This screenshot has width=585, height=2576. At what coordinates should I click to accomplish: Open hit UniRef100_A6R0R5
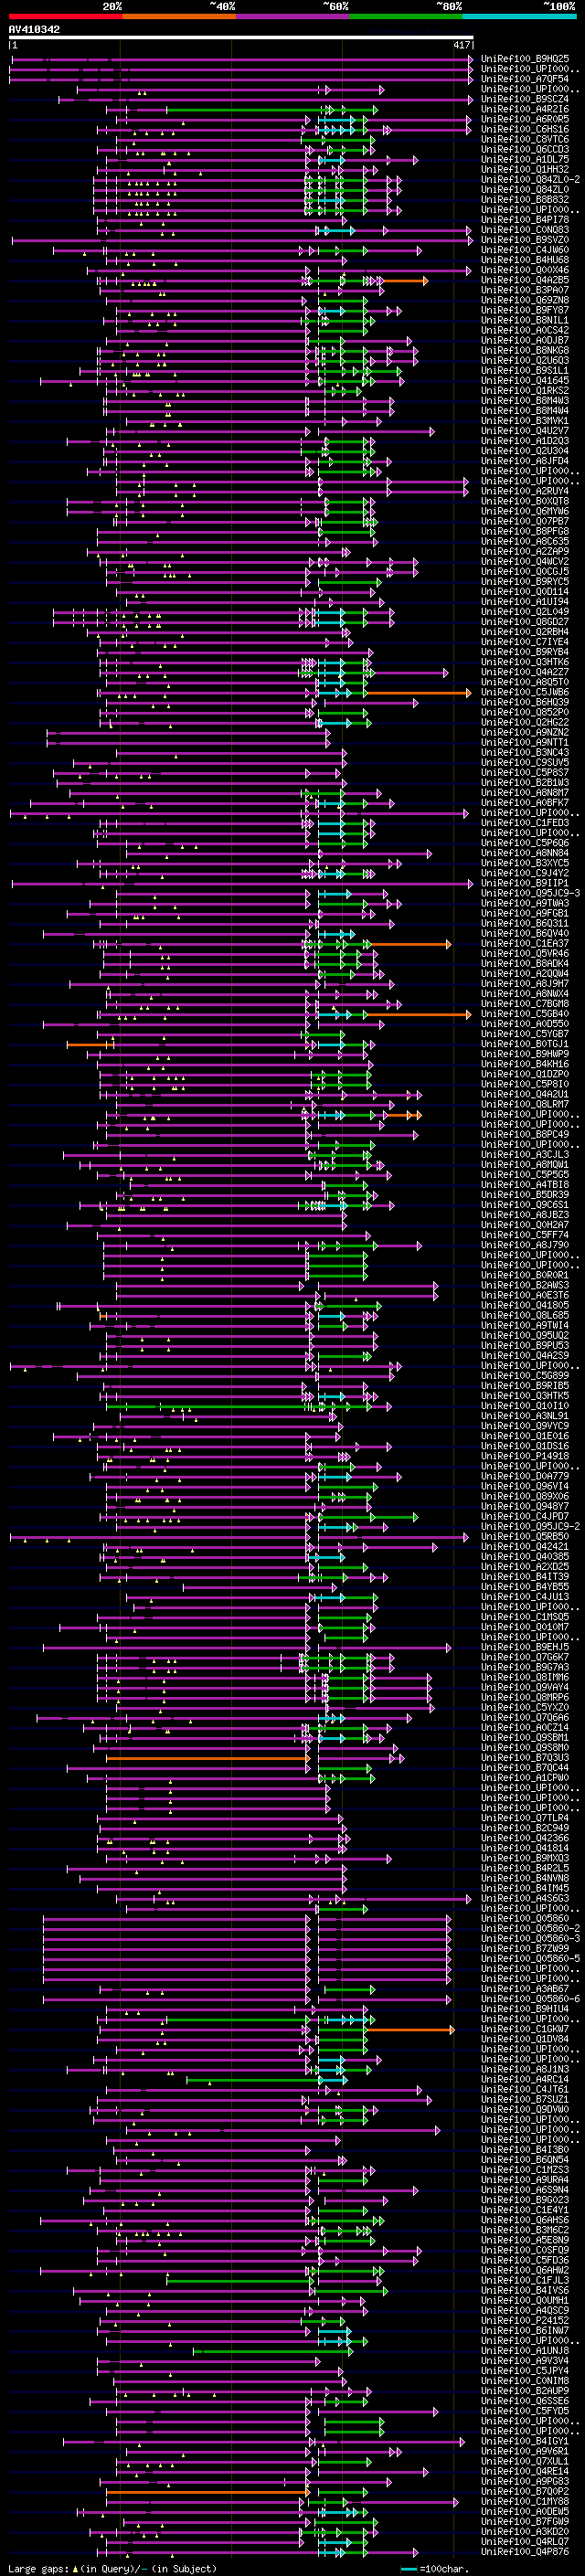pyautogui.click(x=525, y=119)
